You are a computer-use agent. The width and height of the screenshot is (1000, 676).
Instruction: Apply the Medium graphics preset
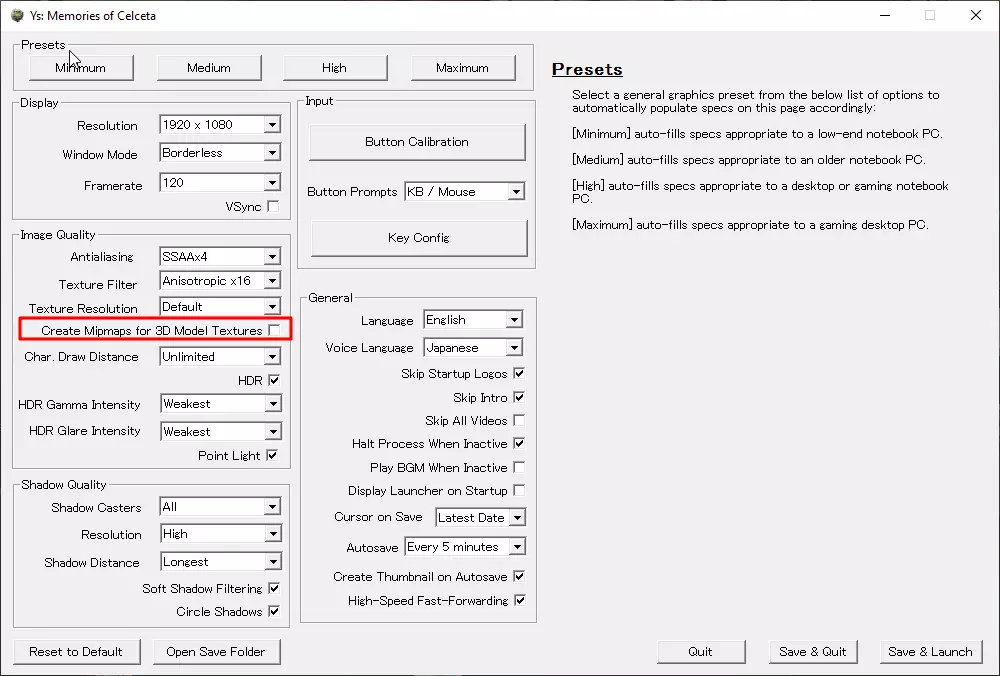click(209, 68)
